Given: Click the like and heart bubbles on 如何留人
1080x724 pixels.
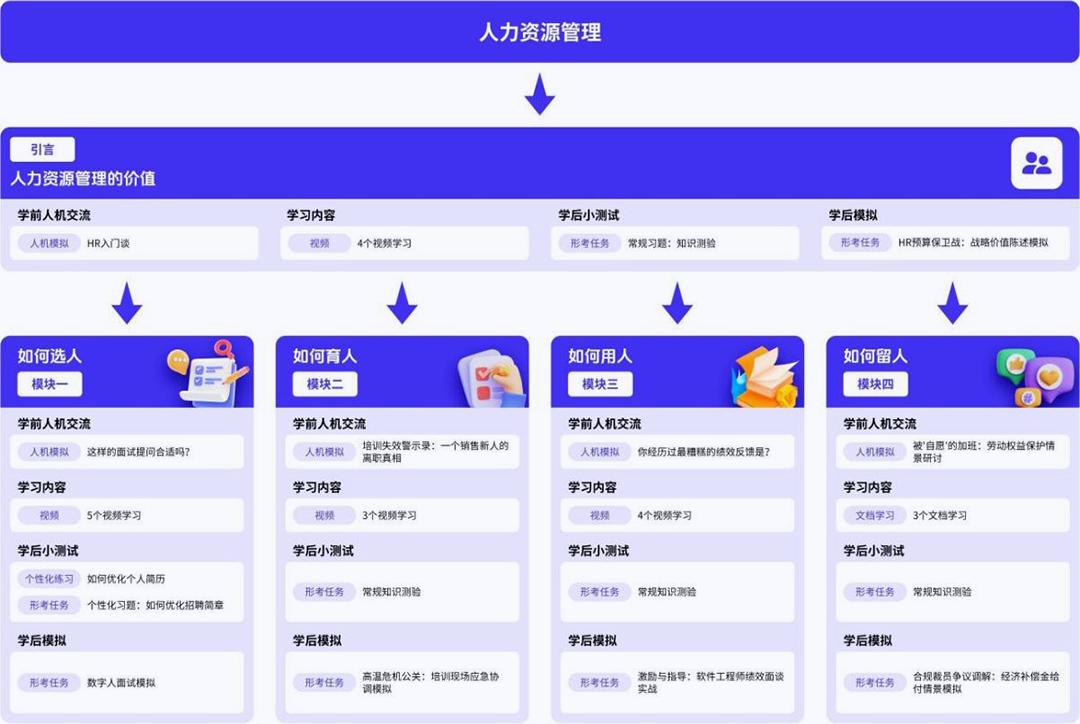Looking at the screenshot, I should 1035,377.
